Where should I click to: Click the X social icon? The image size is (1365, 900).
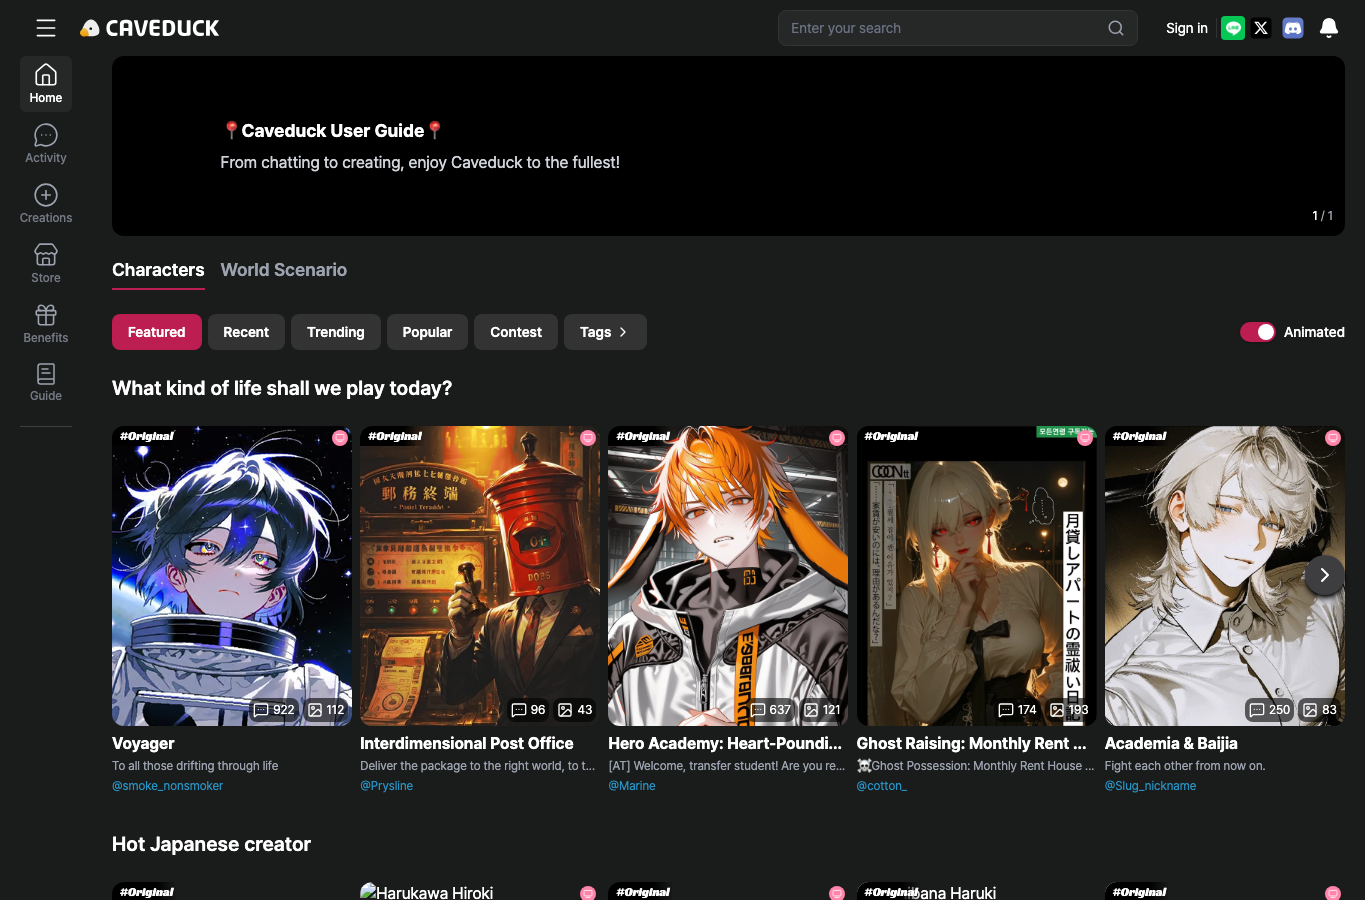(1261, 28)
